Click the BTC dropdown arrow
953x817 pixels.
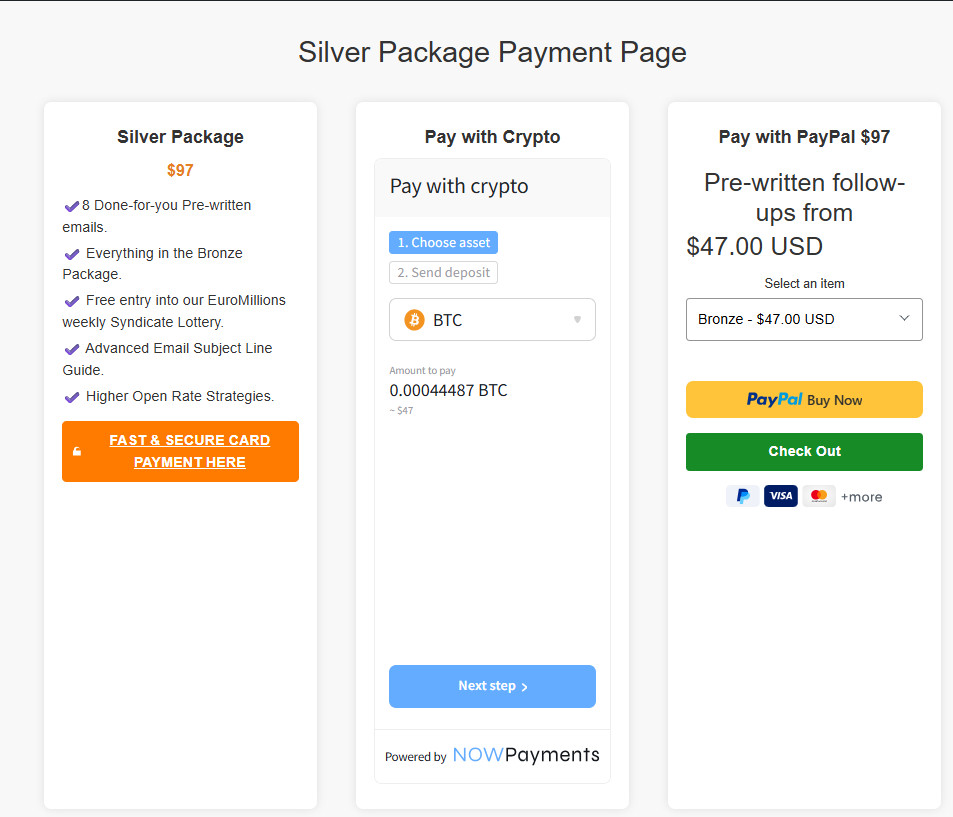(577, 320)
